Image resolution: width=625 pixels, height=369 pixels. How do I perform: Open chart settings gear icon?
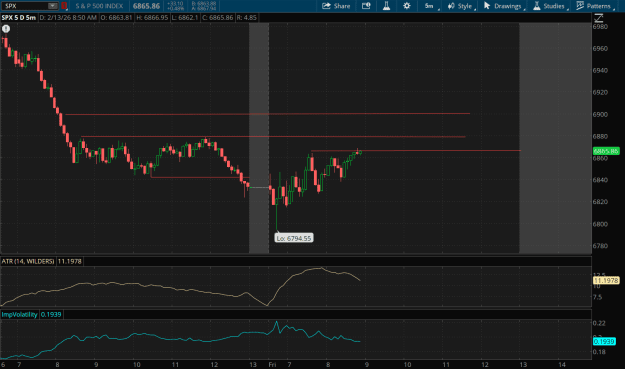pos(407,6)
